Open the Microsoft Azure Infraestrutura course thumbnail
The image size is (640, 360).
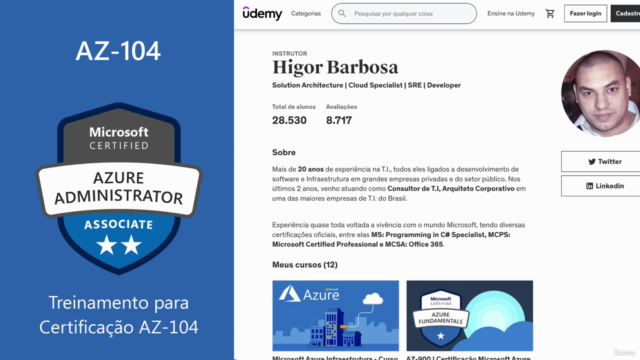click(336, 316)
